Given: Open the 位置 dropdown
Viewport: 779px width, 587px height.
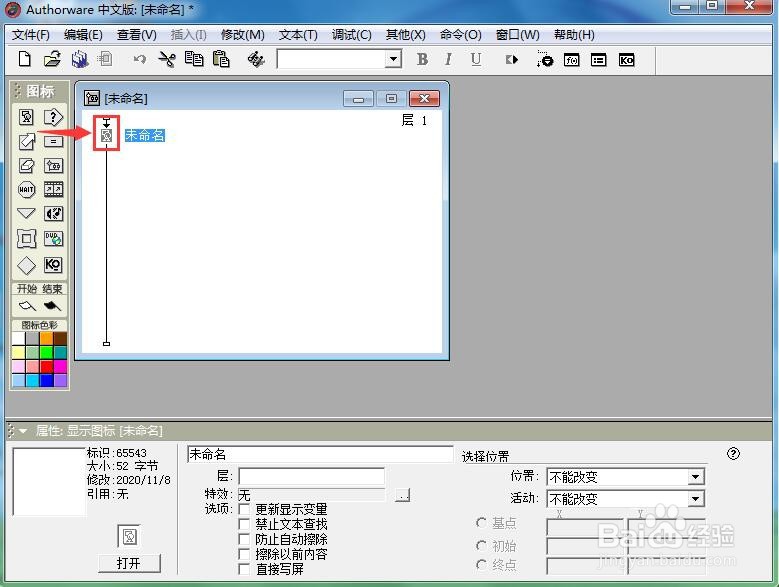Looking at the screenshot, I should point(696,477).
